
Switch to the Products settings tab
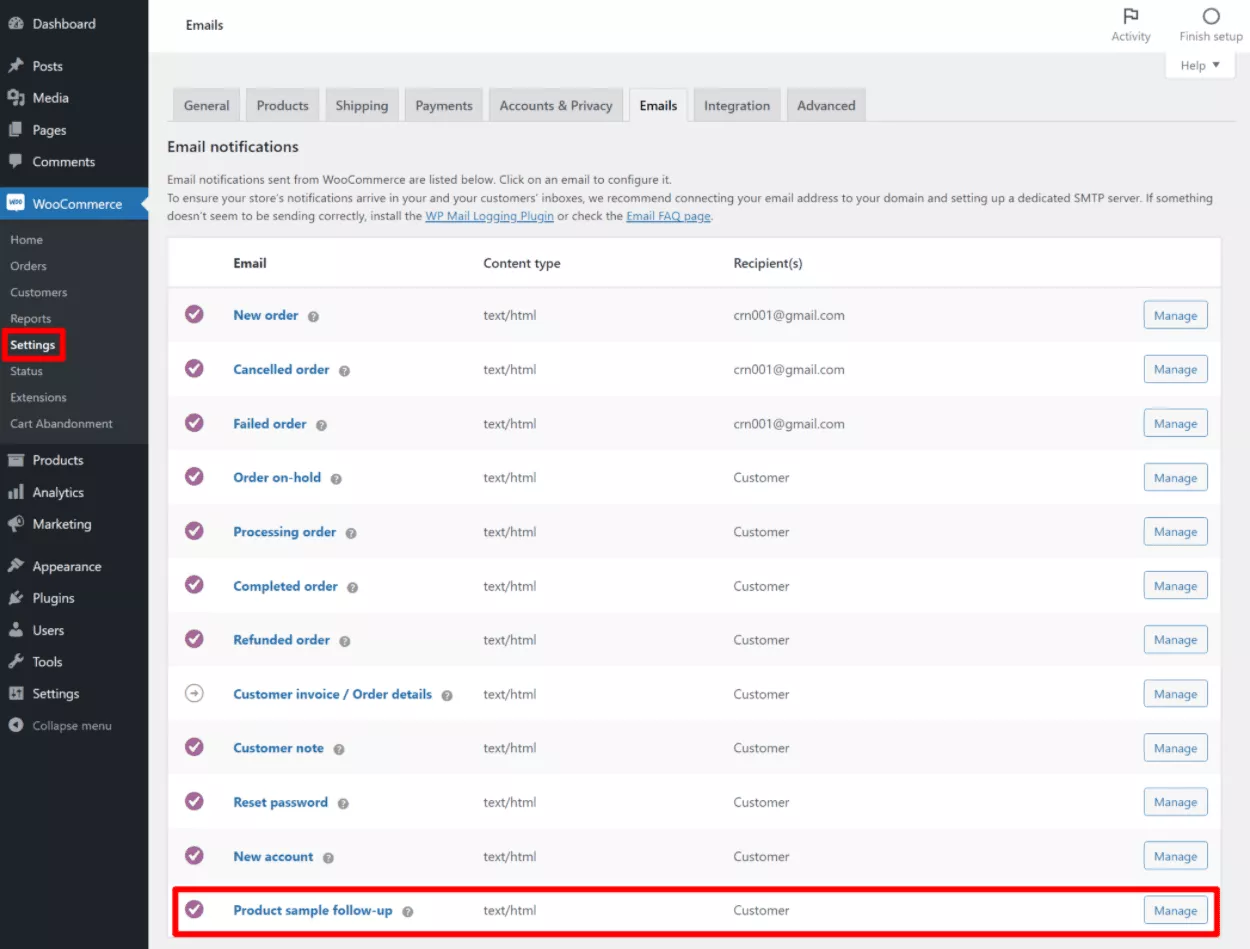click(282, 105)
